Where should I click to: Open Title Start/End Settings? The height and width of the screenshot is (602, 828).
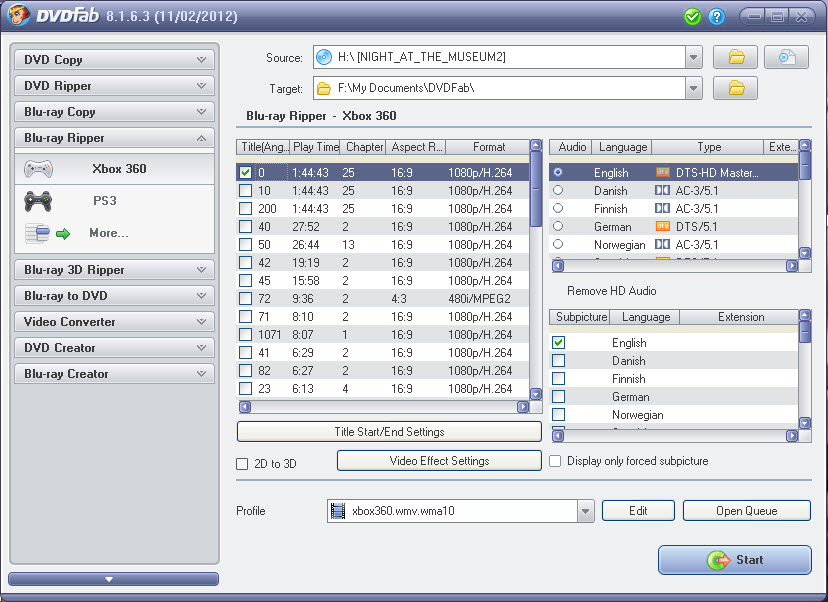[389, 431]
